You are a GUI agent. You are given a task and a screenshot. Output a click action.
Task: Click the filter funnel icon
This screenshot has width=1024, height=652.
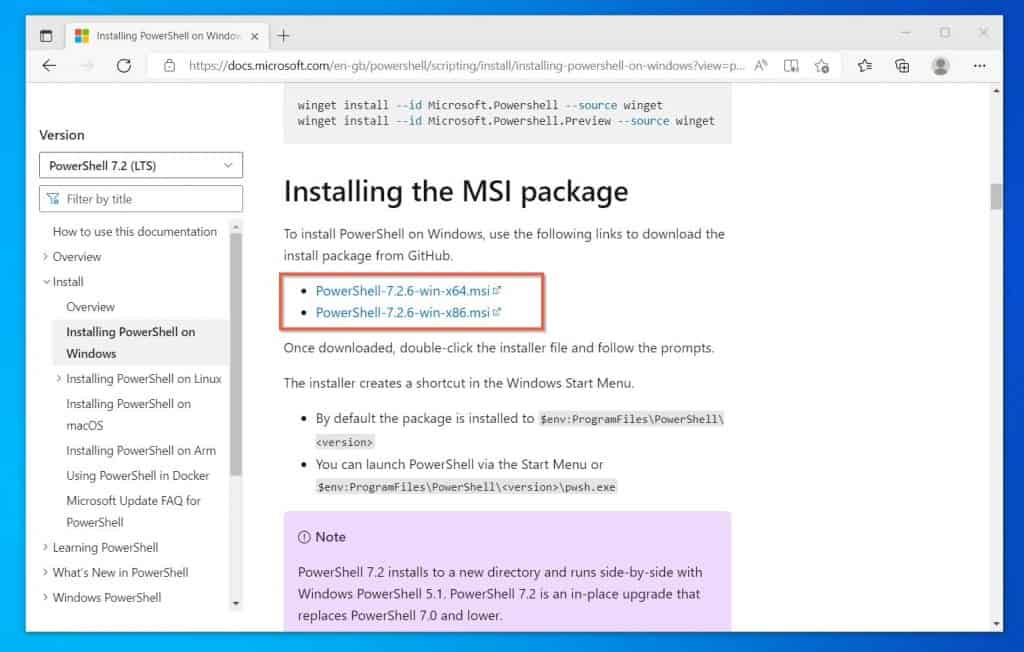54,199
